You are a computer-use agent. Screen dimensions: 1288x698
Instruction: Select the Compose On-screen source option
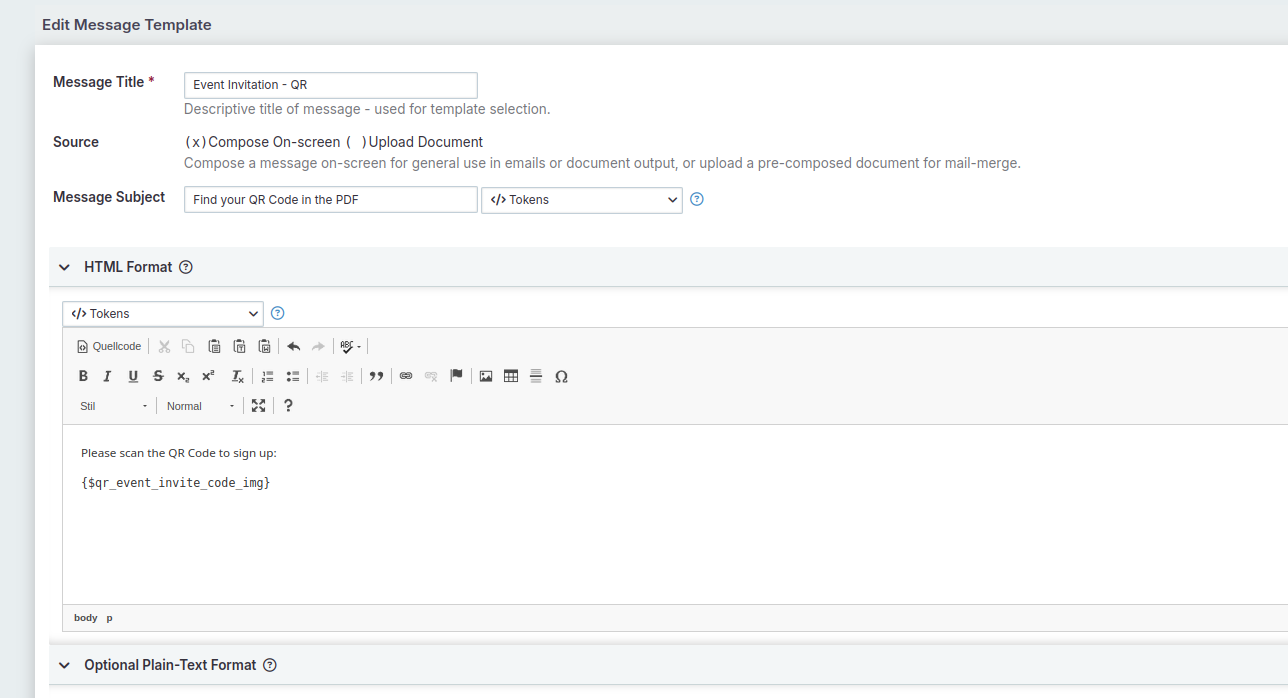pos(196,142)
